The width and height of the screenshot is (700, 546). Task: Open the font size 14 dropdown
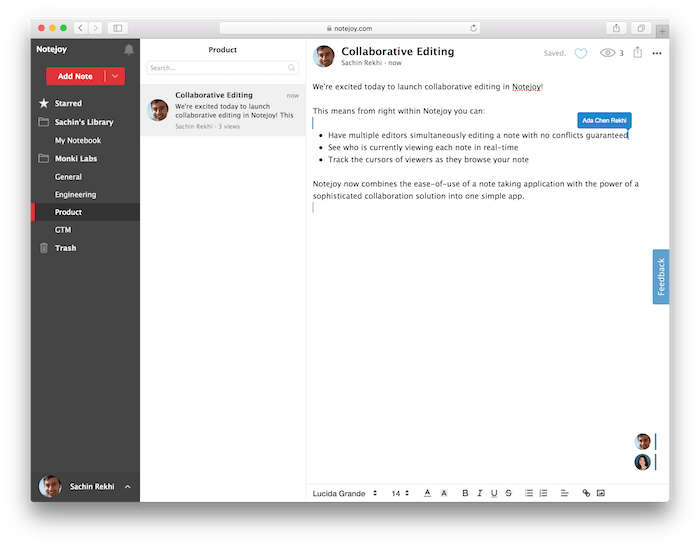(400, 493)
